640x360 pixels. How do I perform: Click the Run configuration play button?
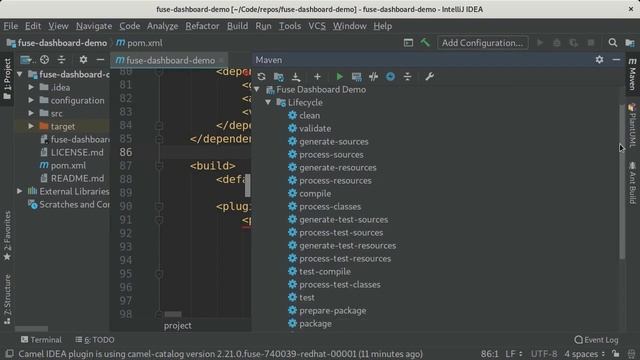tap(540, 42)
